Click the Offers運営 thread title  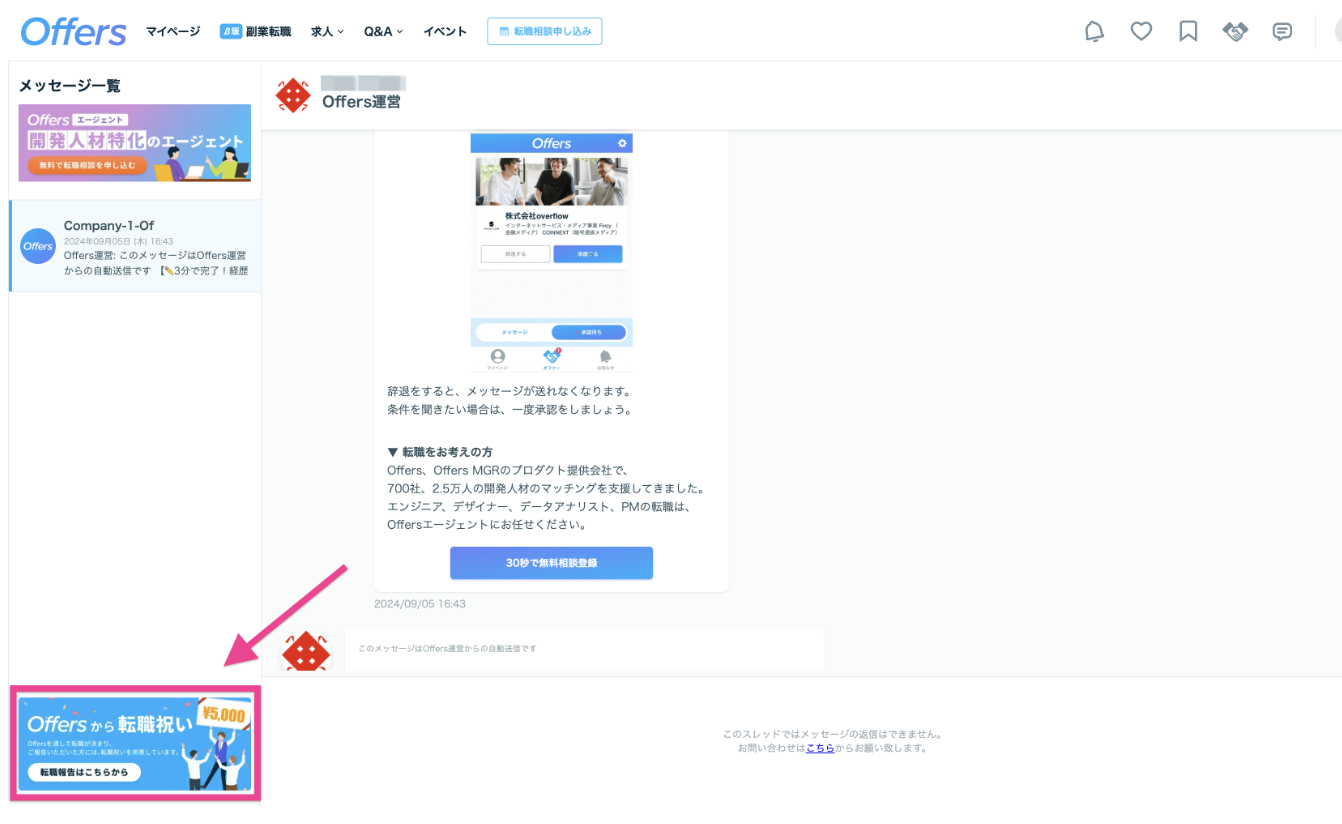pos(361,102)
